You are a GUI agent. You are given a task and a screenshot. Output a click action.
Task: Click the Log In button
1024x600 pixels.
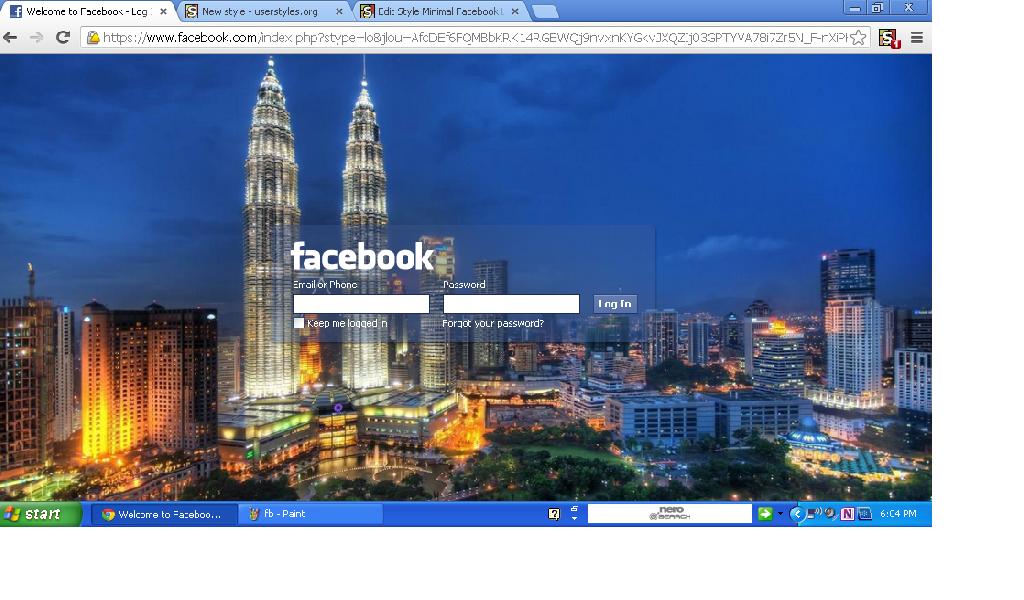[x=615, y=304]
